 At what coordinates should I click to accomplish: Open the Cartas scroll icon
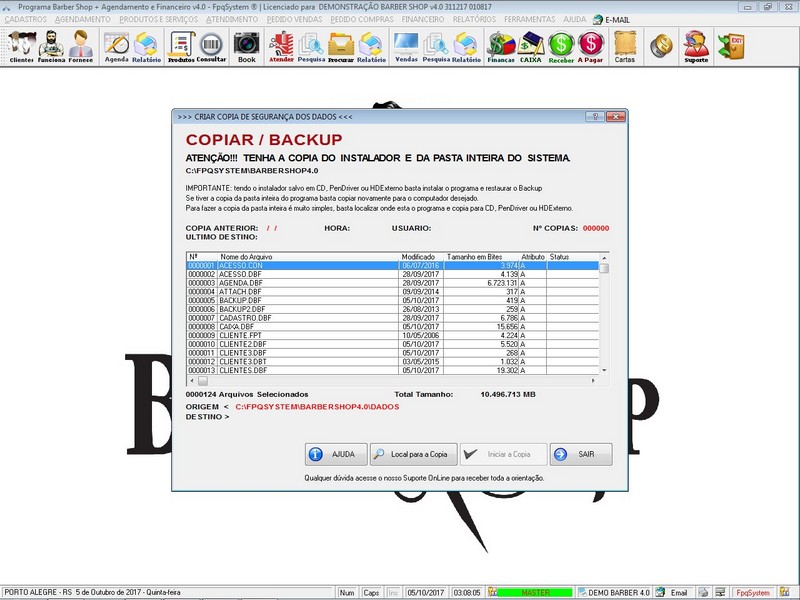point(624,46)
